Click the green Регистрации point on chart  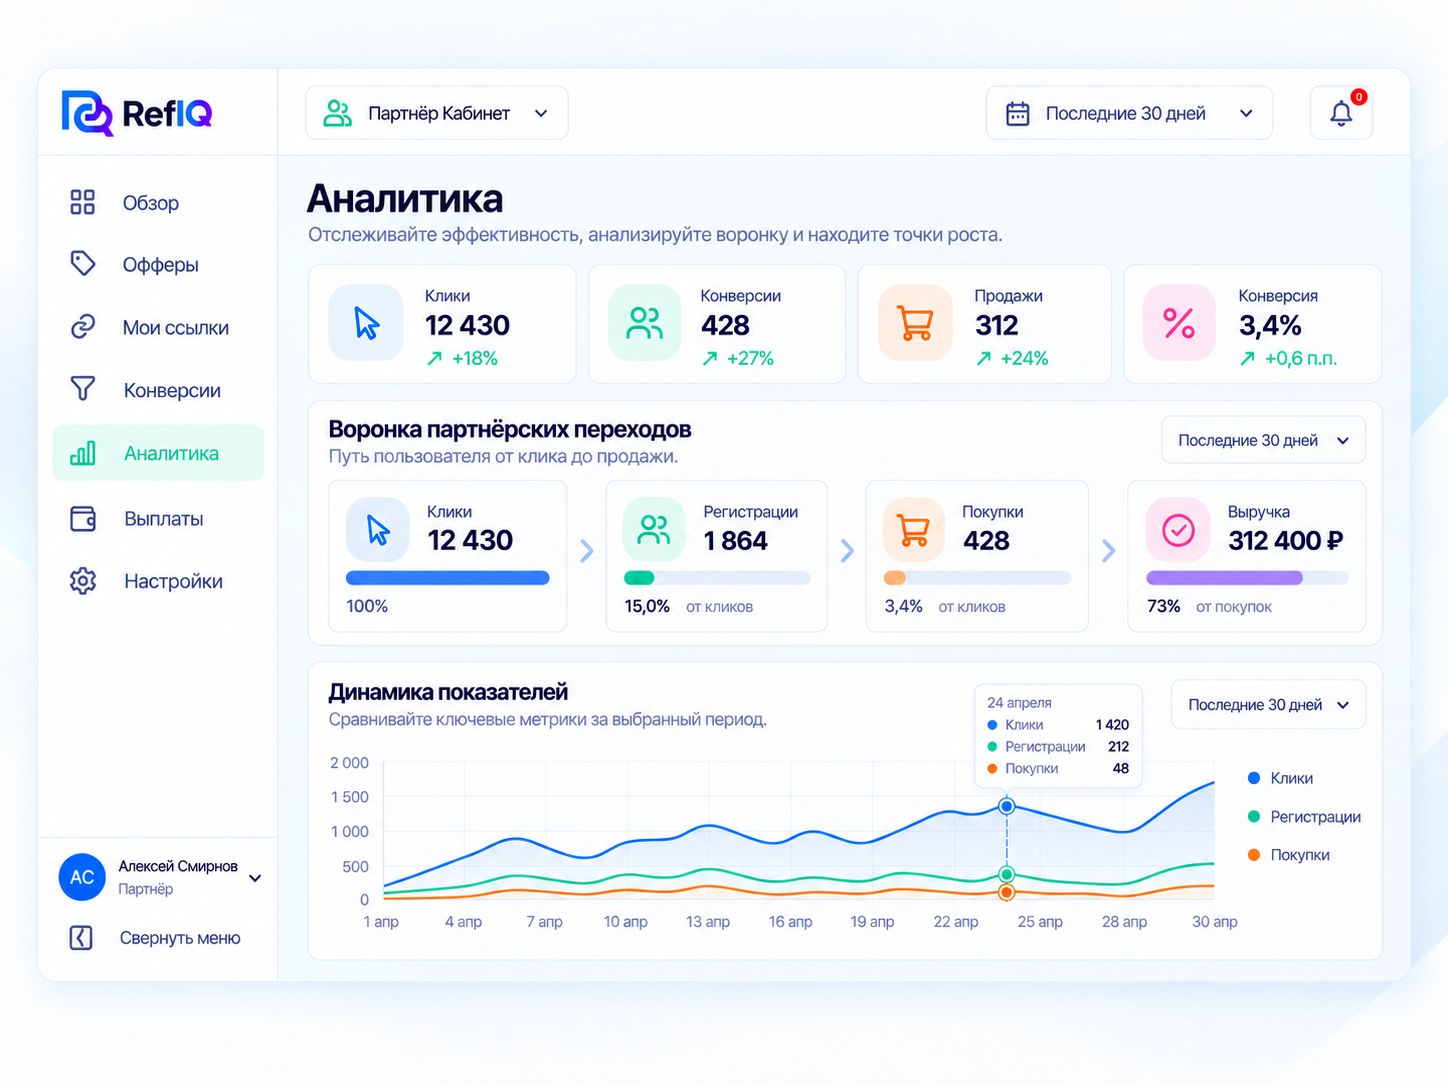point(1007,875)
